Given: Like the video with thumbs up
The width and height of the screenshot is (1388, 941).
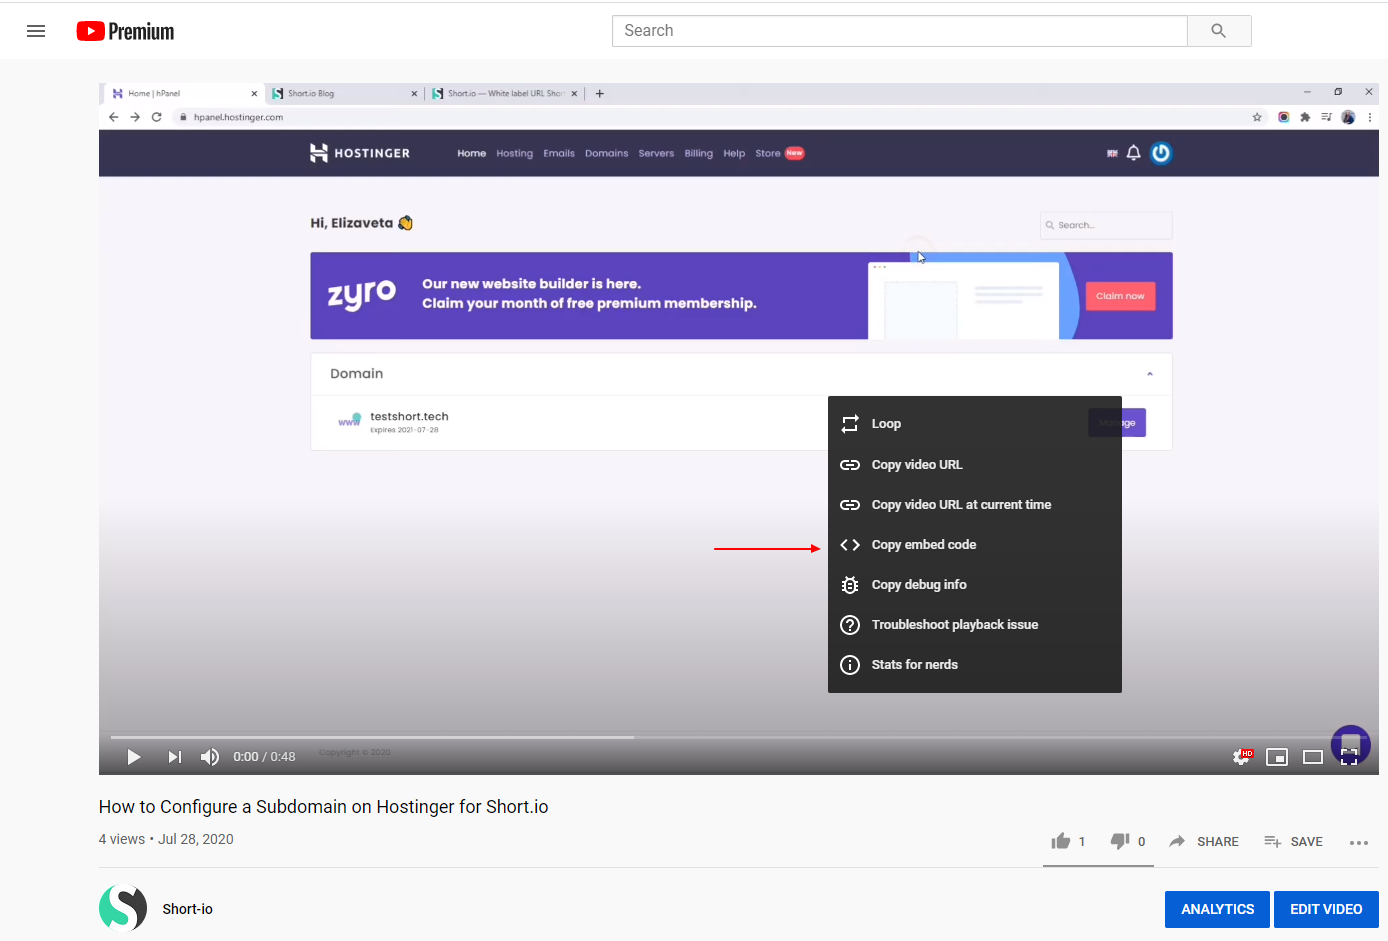Looking at the screenshot, I should pyautogui.click(x=1061, y=841).
